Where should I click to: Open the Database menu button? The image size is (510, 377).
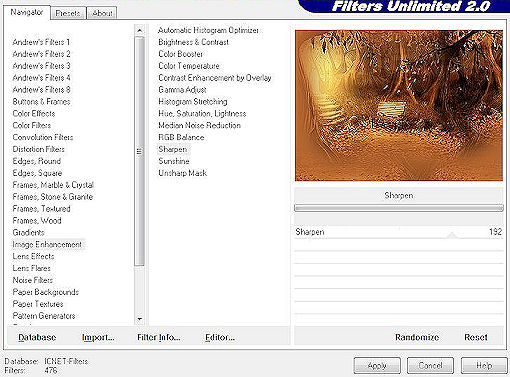pos(37,337)
